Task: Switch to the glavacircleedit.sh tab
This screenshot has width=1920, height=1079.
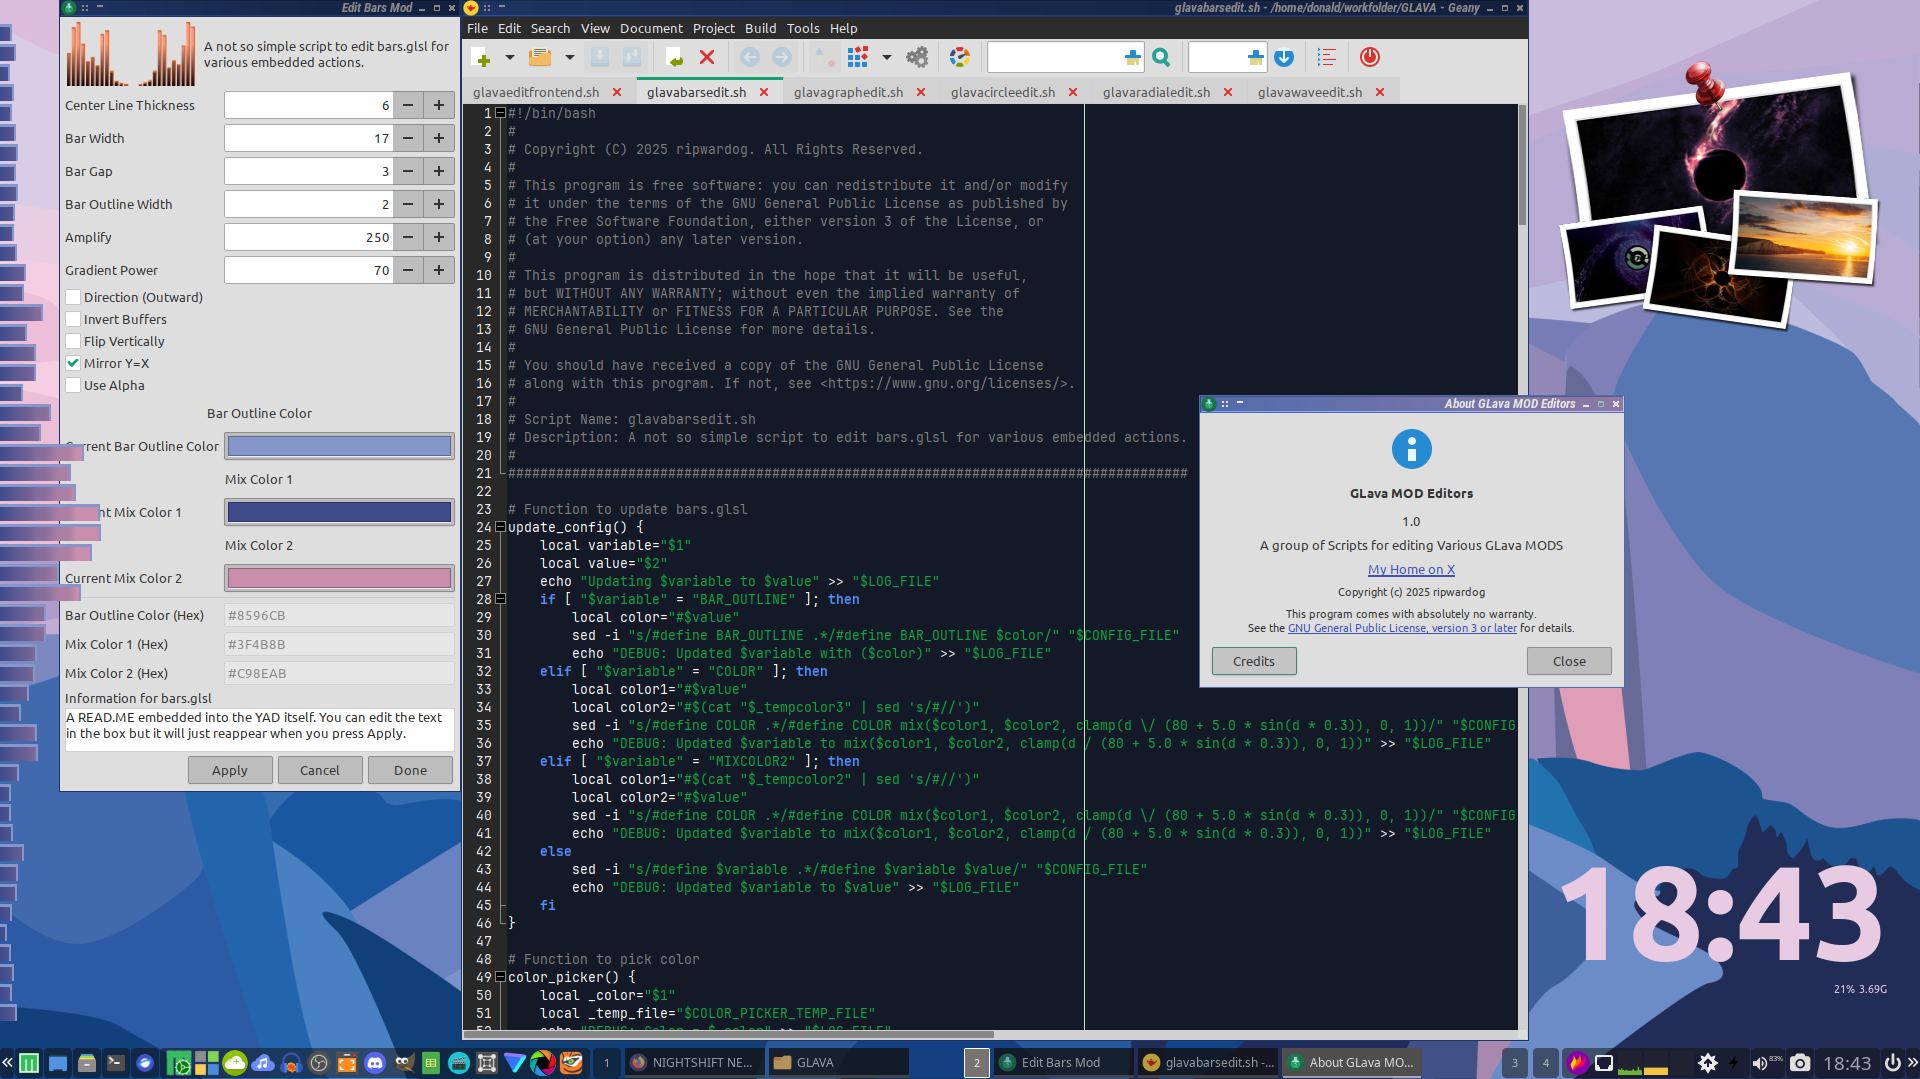Action: point(1002,92)
